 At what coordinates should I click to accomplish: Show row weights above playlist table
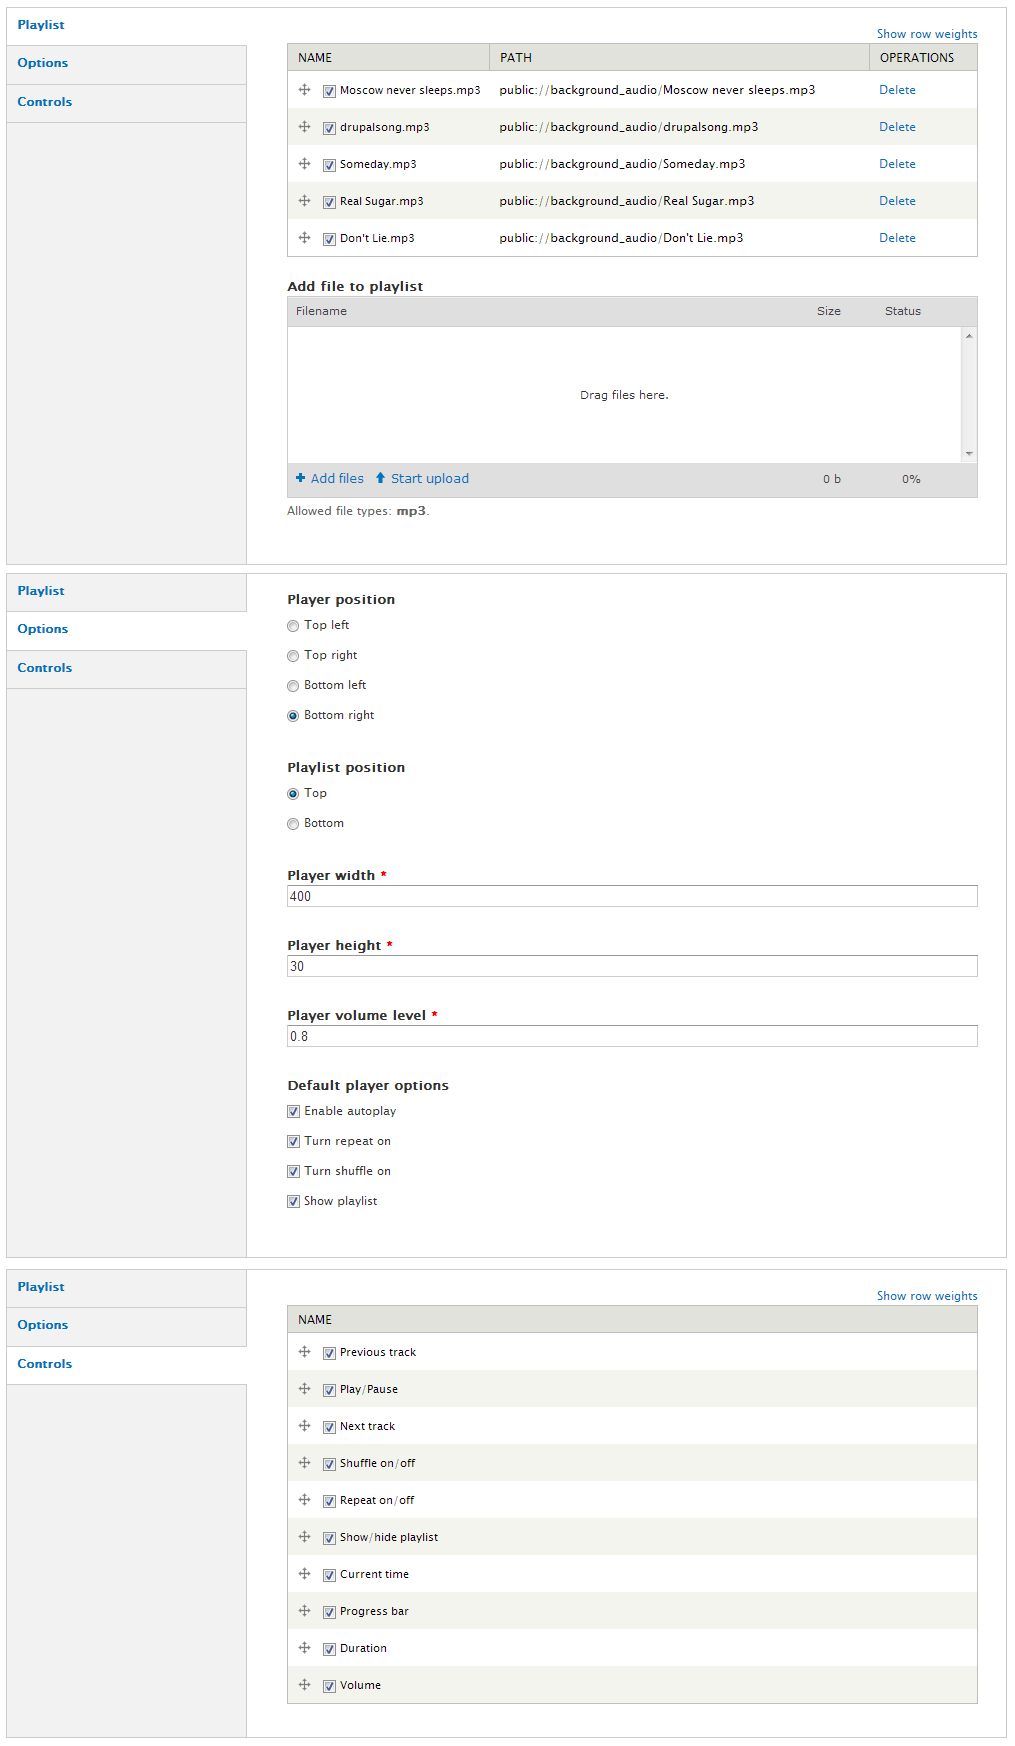(x=927, y=34)
